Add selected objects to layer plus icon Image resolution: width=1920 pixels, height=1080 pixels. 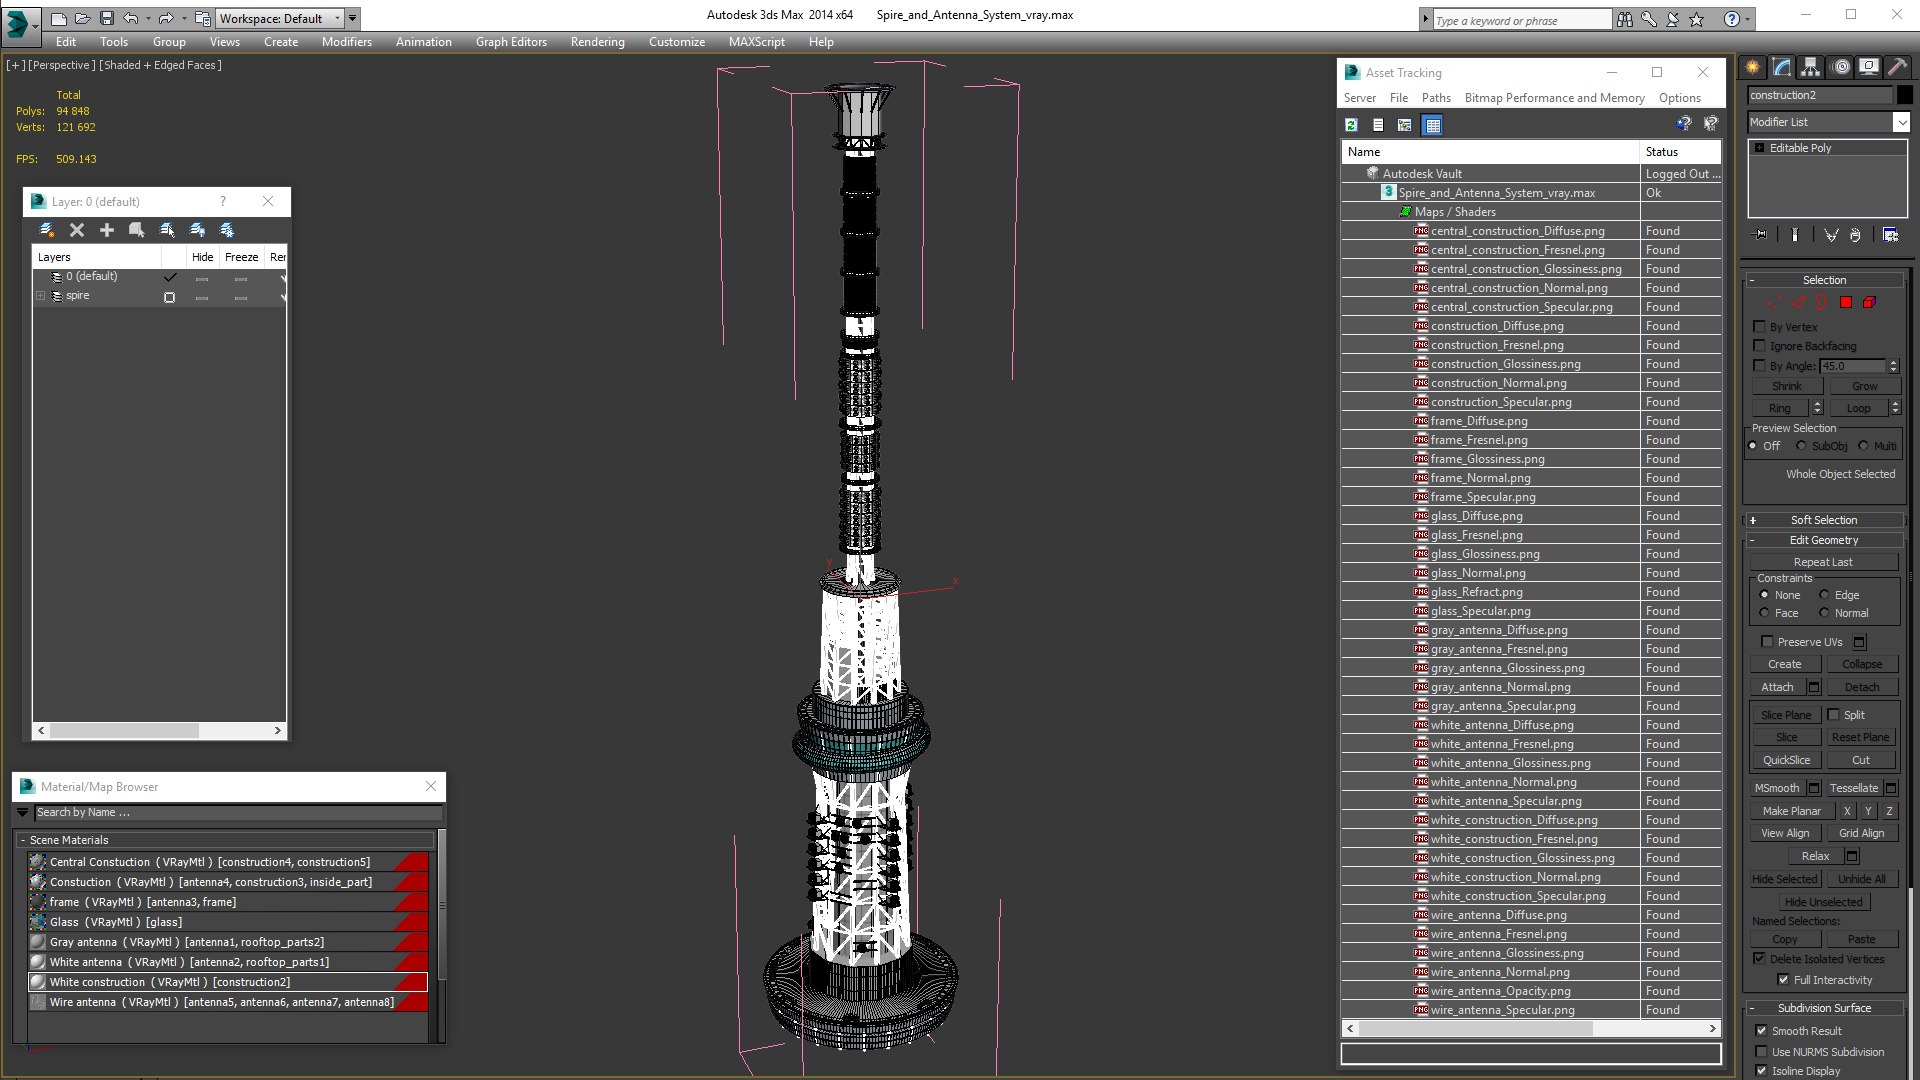coord(107,230)
